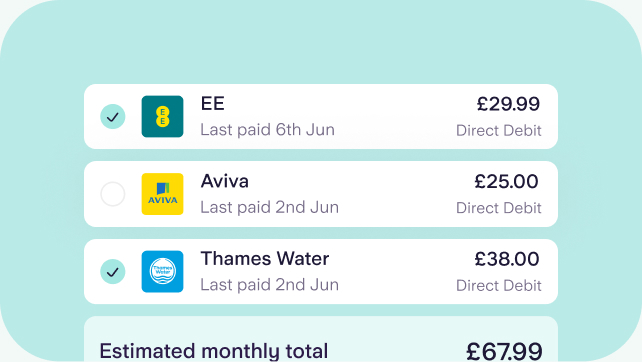Screen dimensions: 642x362
Task: Click Direct Debit label on EE row
Action: point(499,131)
